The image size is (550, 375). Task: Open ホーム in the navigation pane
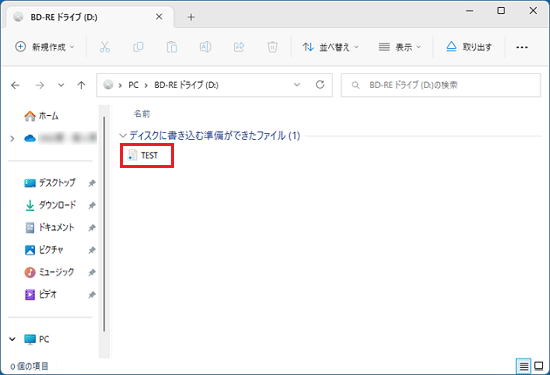pos(41,116)
